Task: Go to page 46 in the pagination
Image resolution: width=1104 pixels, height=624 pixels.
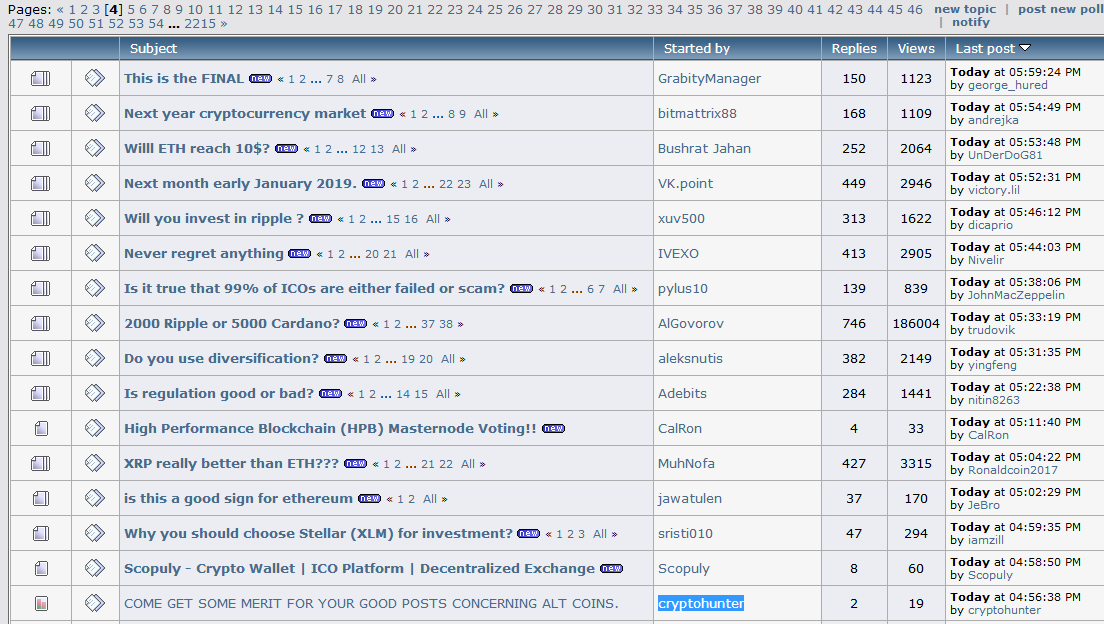Action: point(915,9)
